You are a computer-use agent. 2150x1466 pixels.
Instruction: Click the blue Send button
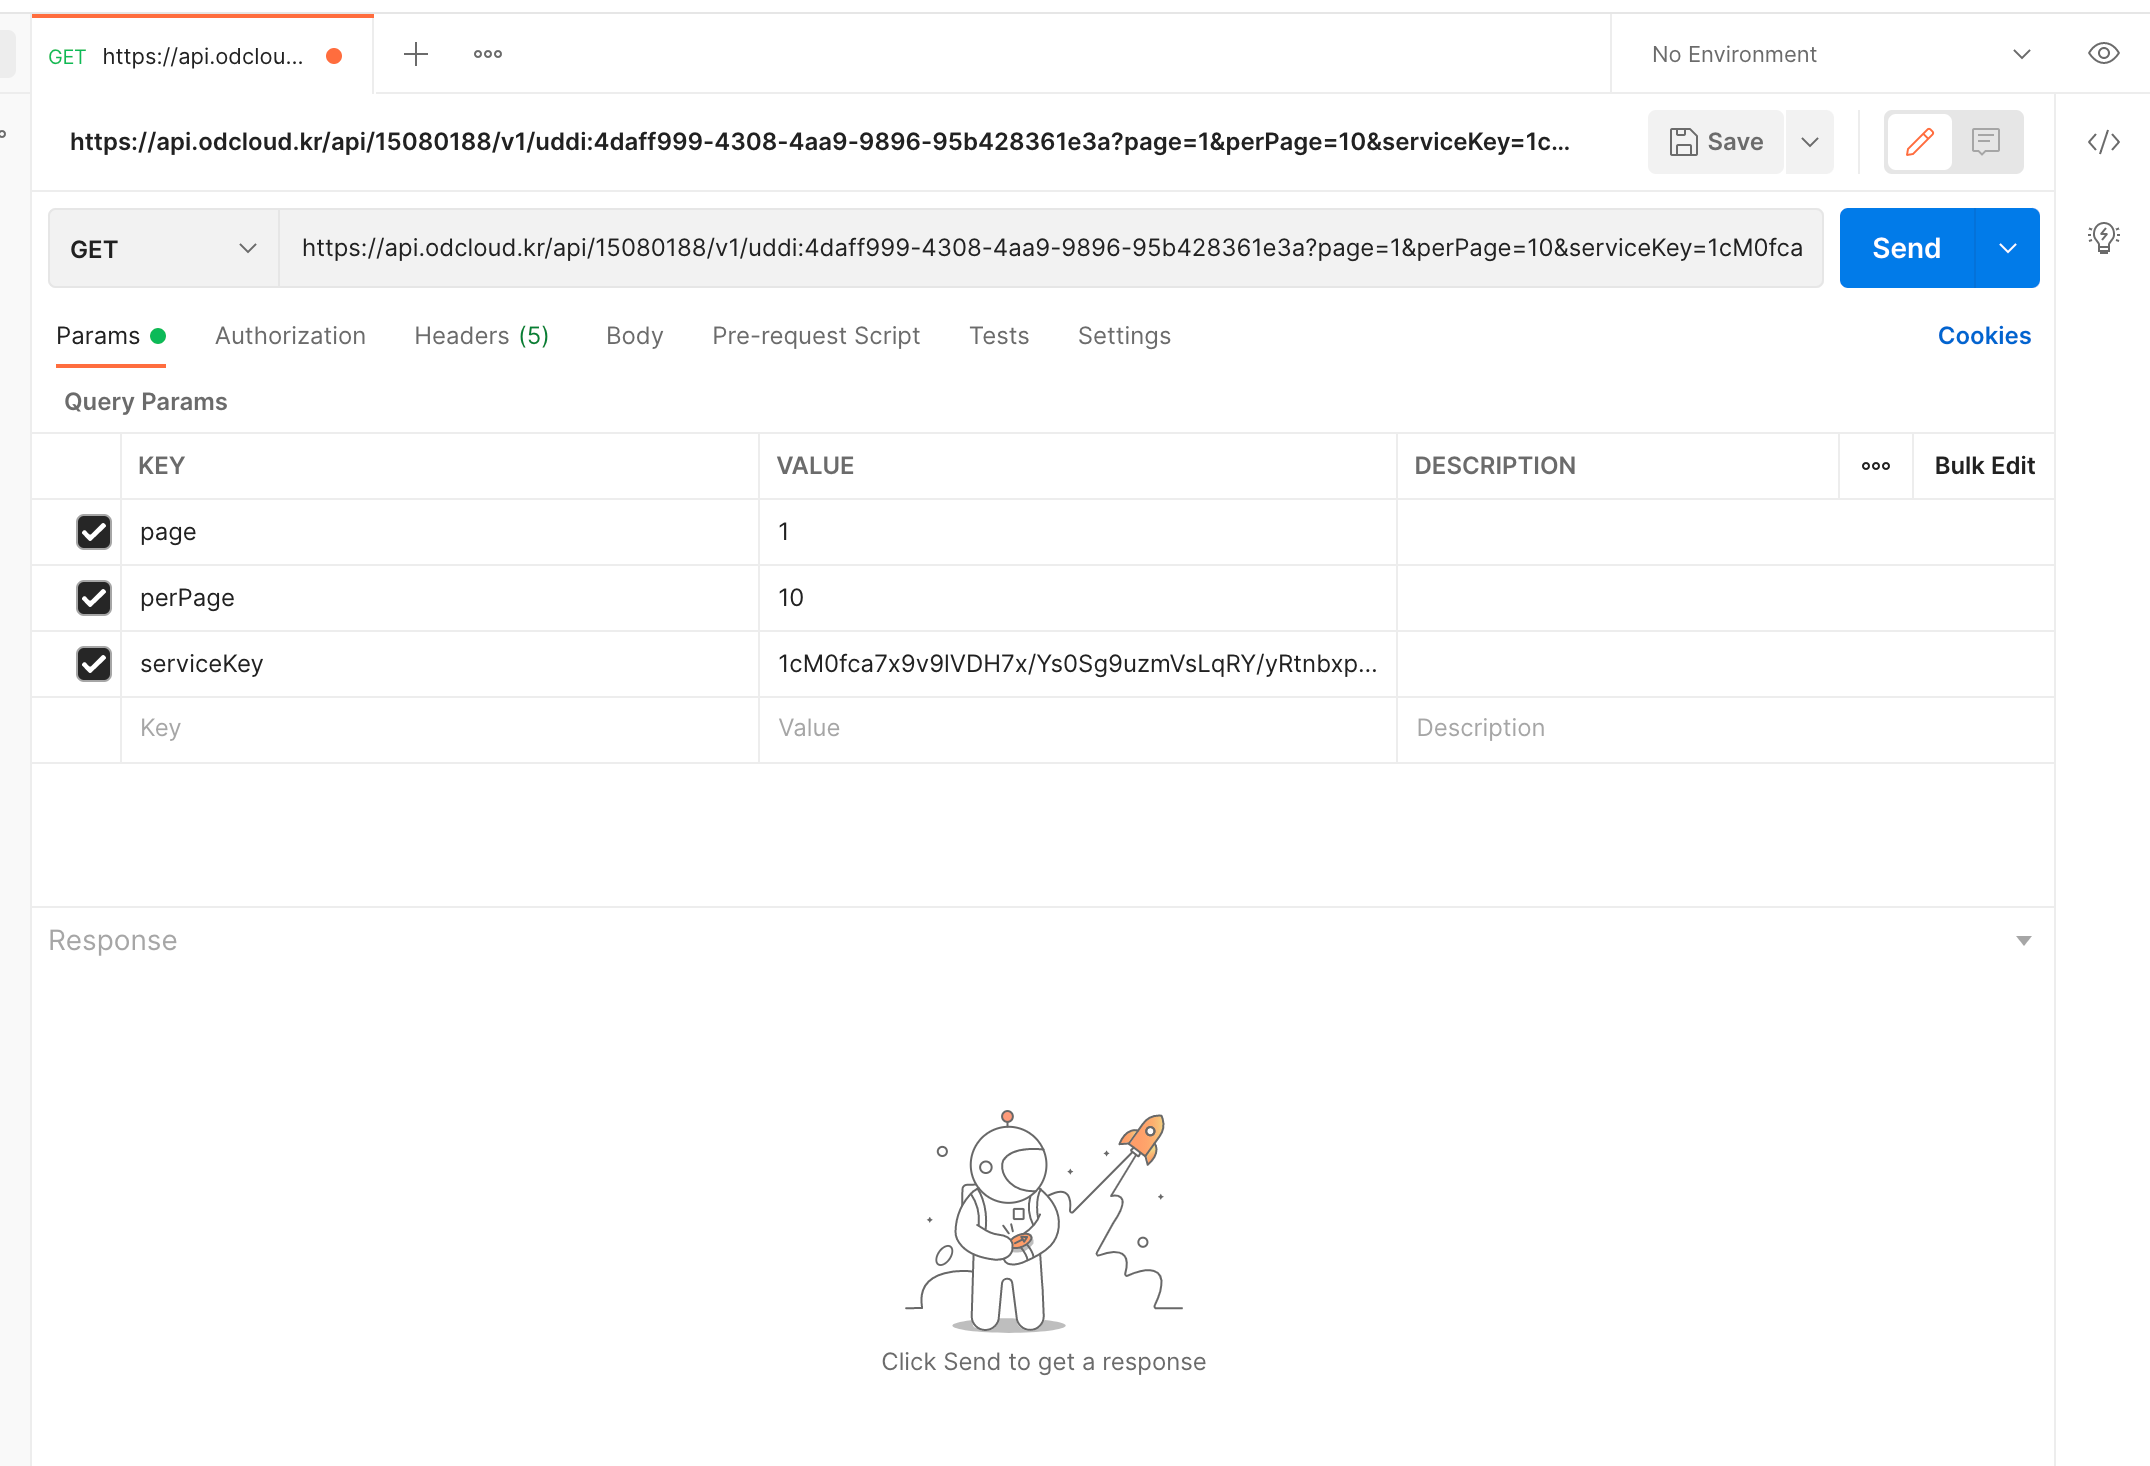[x=1906, y=249]
